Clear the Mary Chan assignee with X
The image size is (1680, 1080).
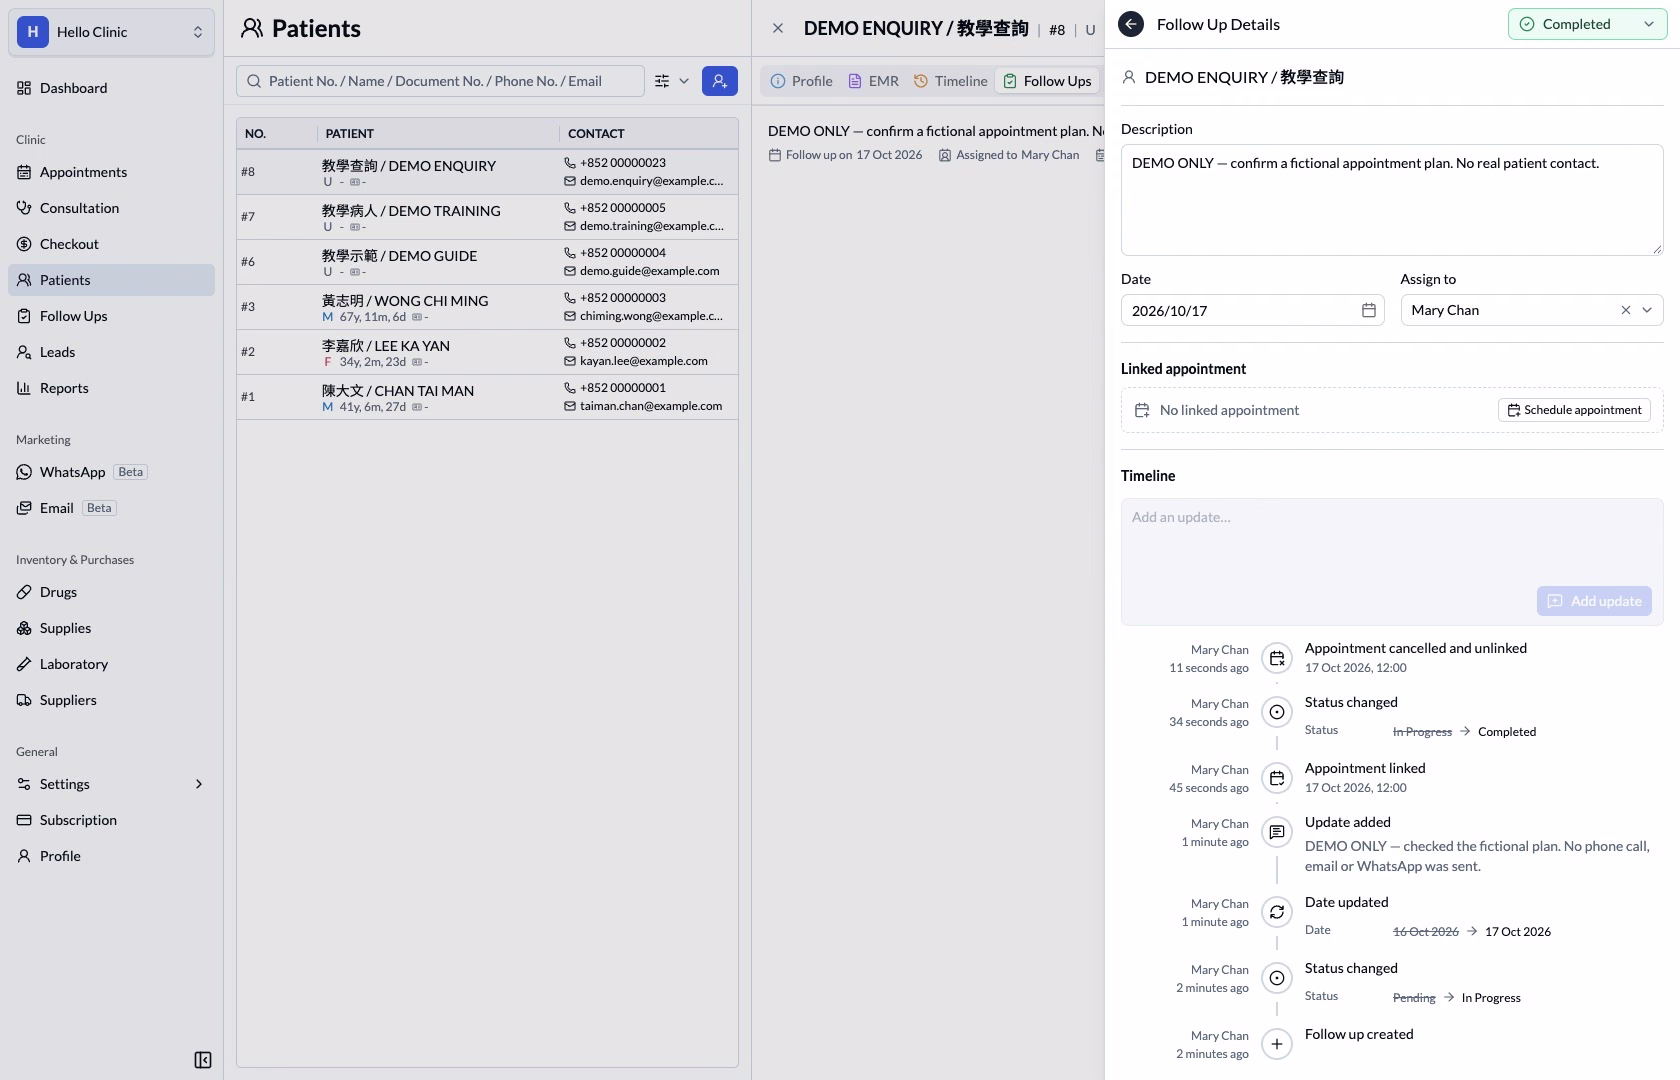[x=1626, y=311]
